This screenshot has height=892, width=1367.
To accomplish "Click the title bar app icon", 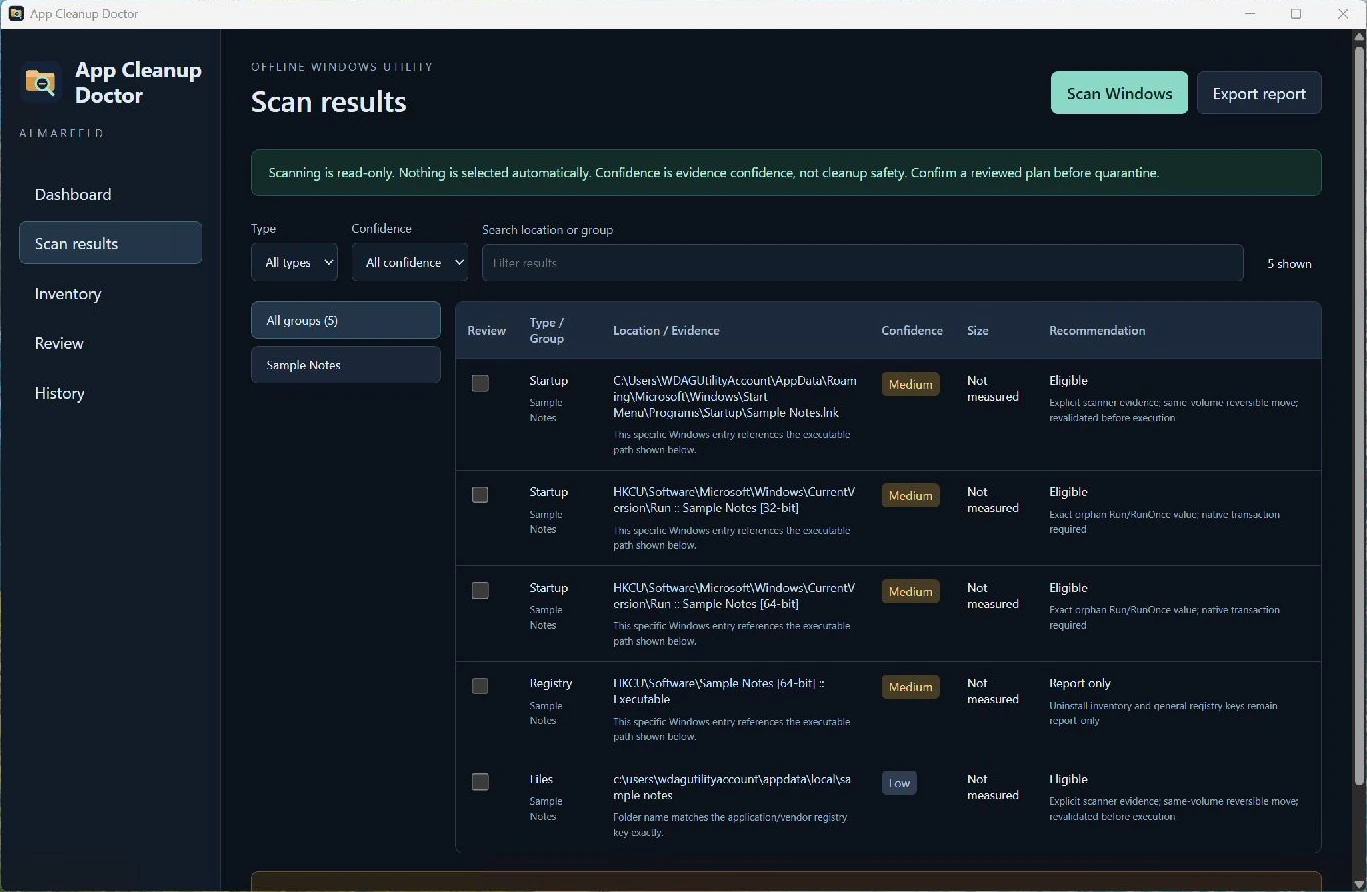I will (16, 14).
